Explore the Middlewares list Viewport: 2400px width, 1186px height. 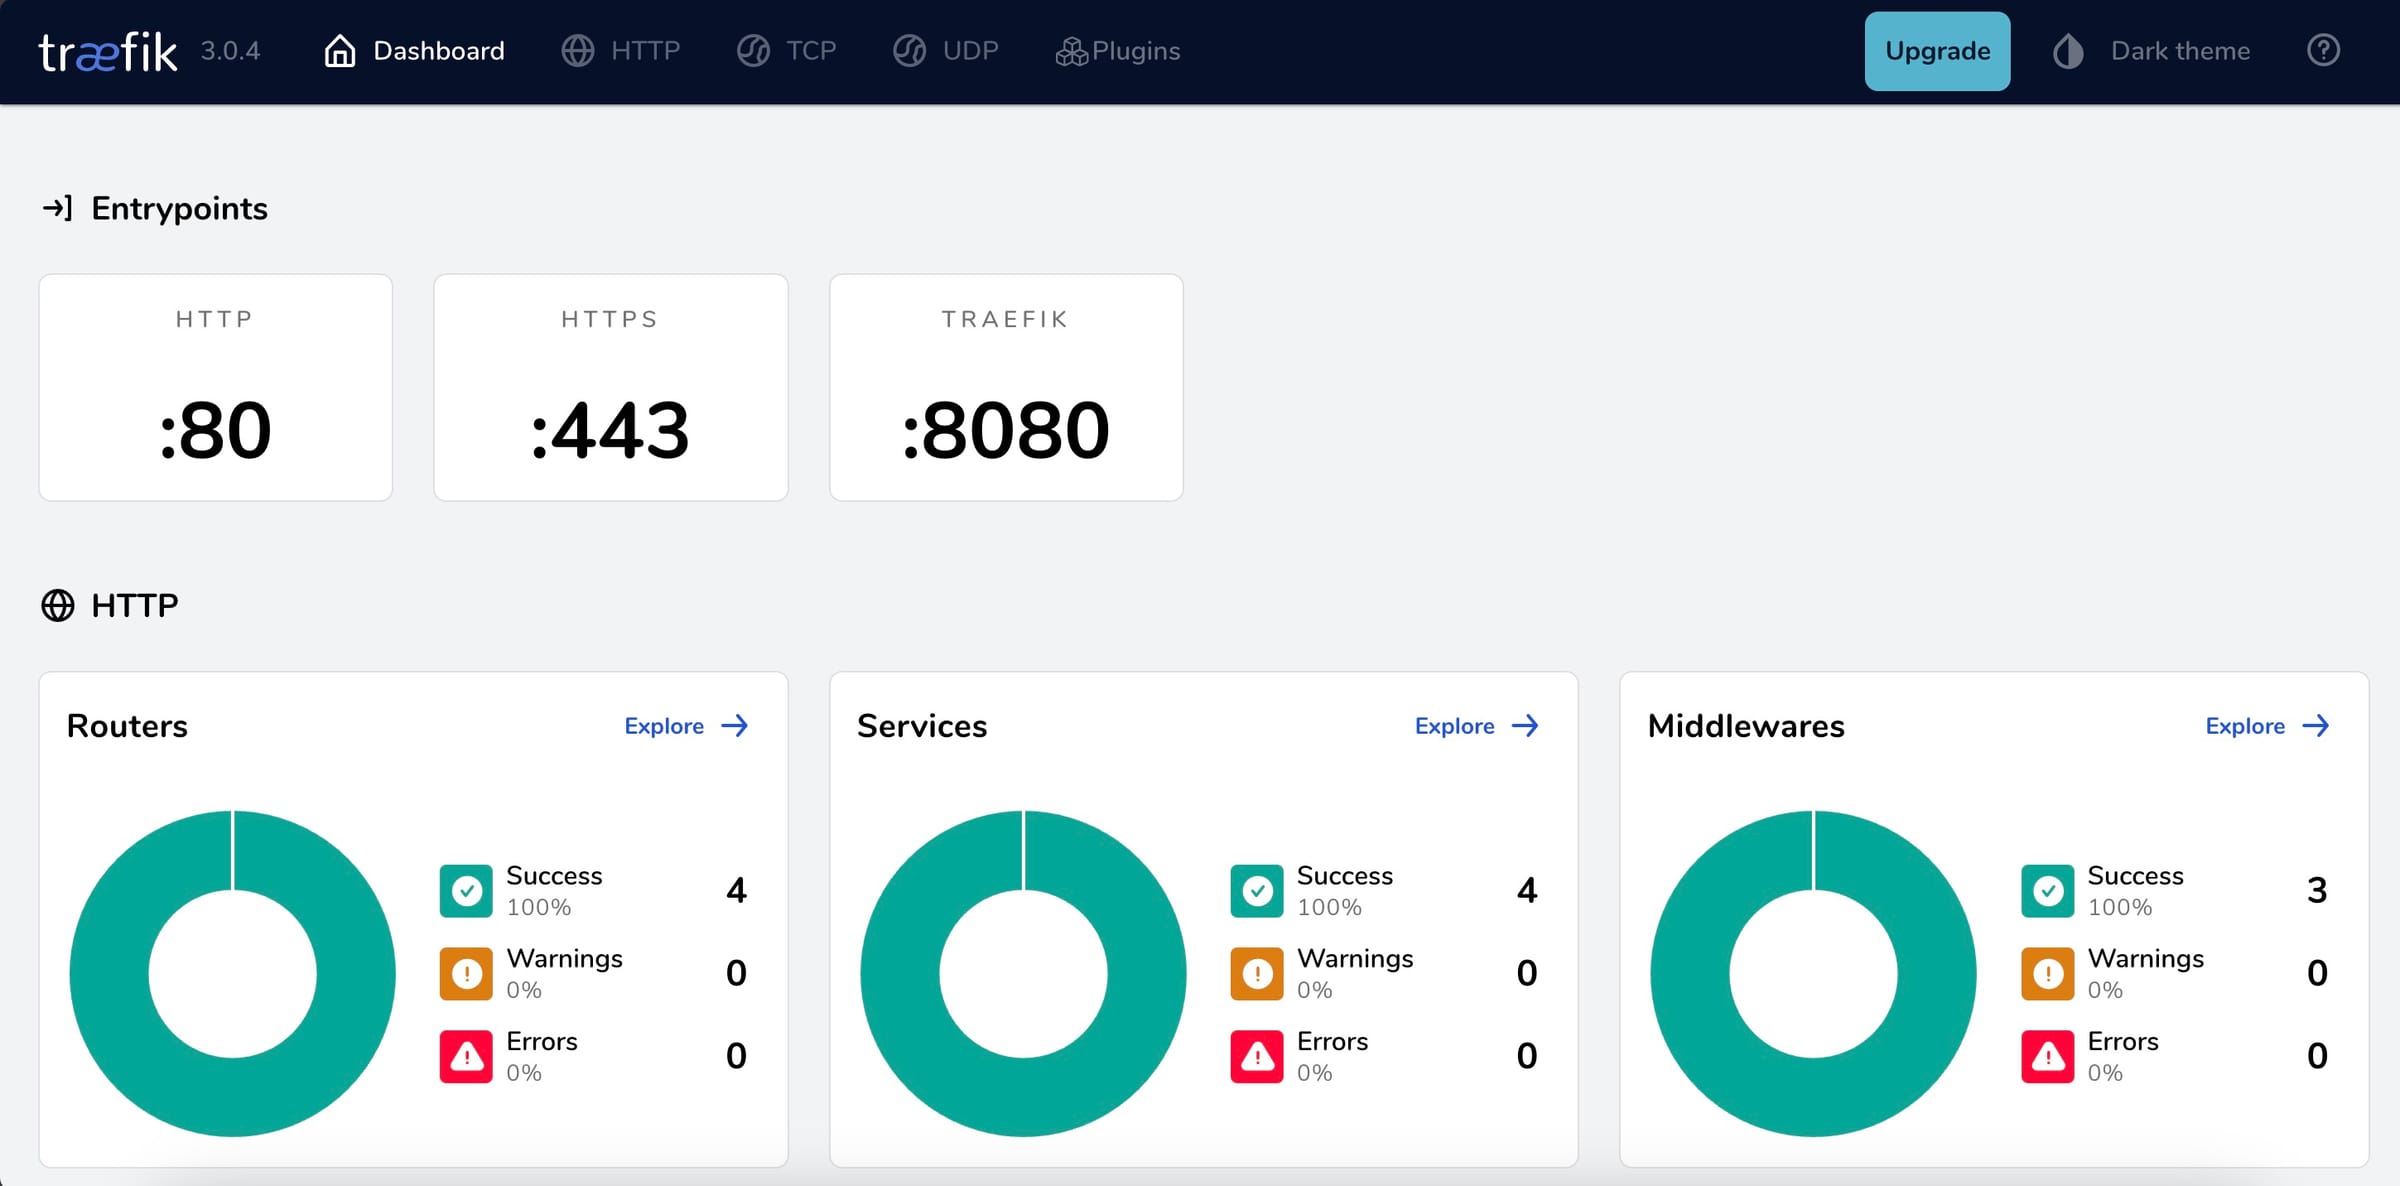click(2265, 726)
